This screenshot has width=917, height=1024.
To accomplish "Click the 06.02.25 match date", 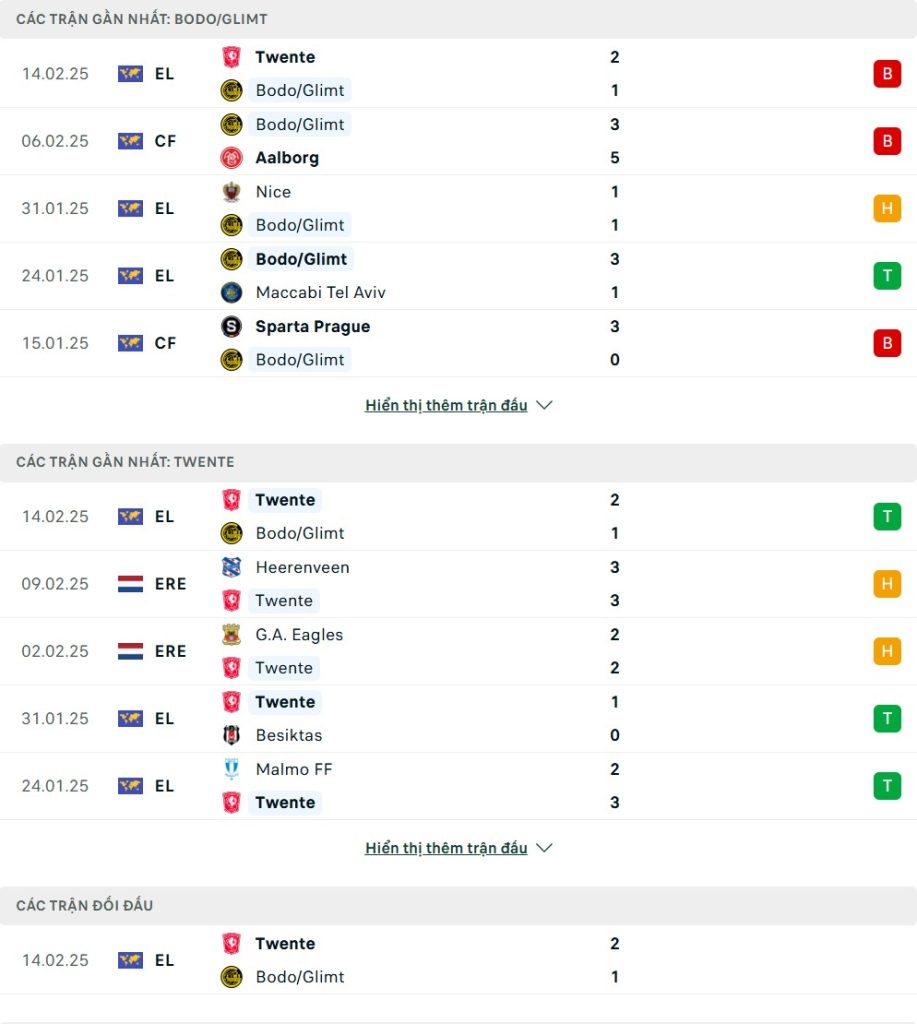I will 55,141.
